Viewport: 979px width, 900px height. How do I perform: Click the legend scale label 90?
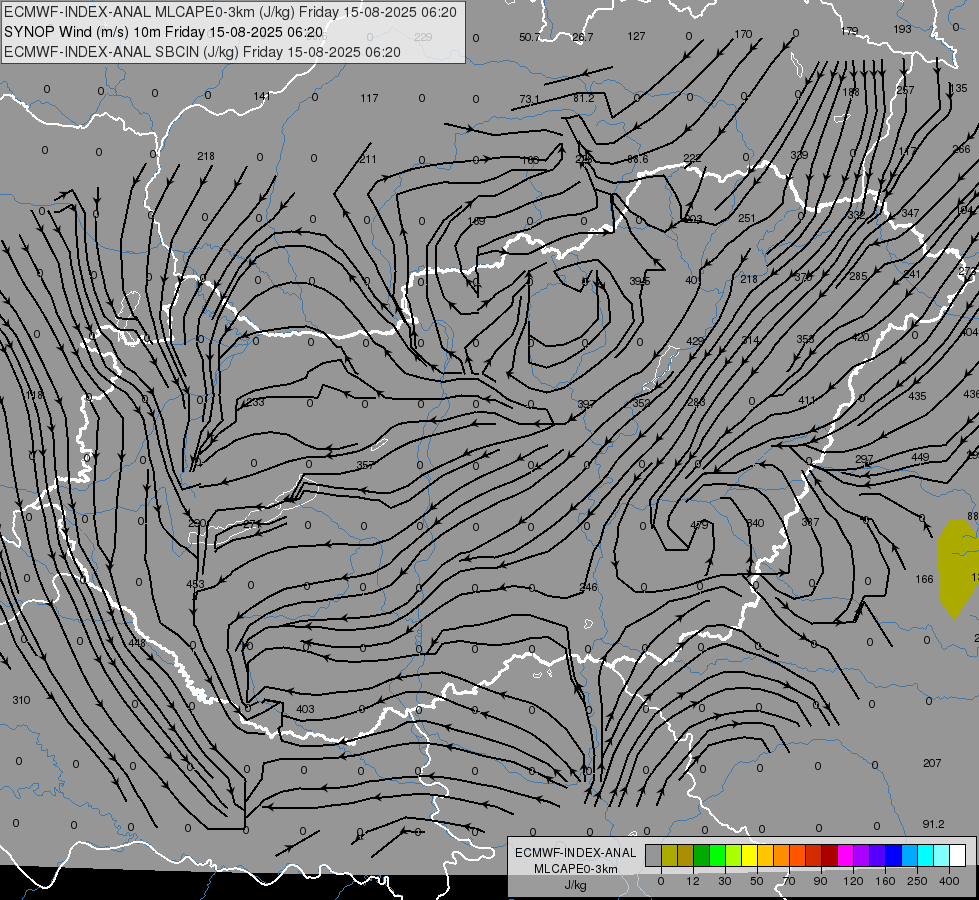click(x=820, y=881)
